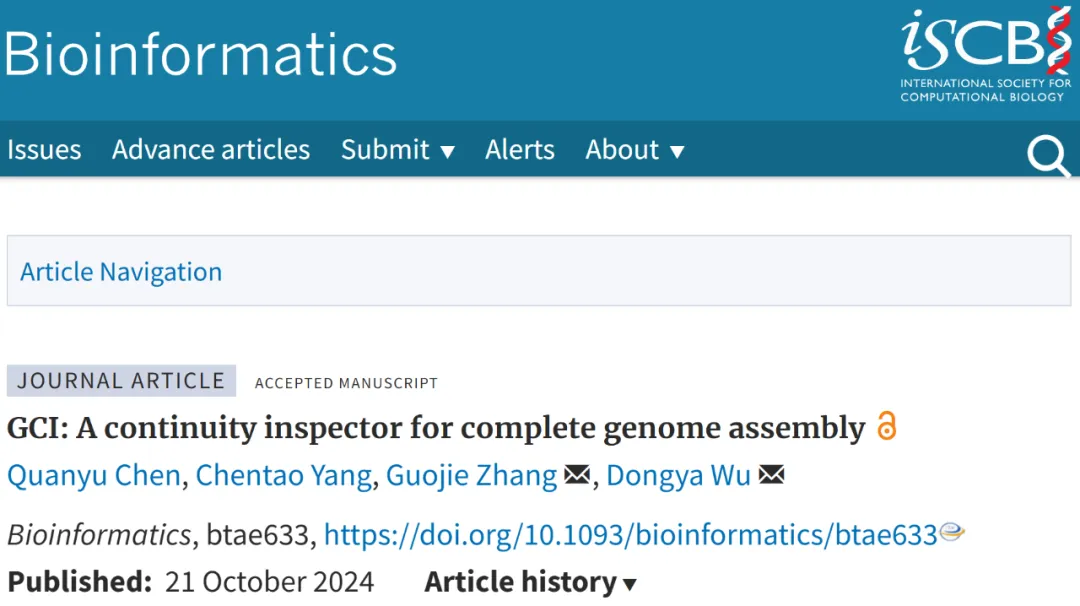Screen dimensions: 1080x606
Task: Go to Advance articles
Action: point(211,150)
